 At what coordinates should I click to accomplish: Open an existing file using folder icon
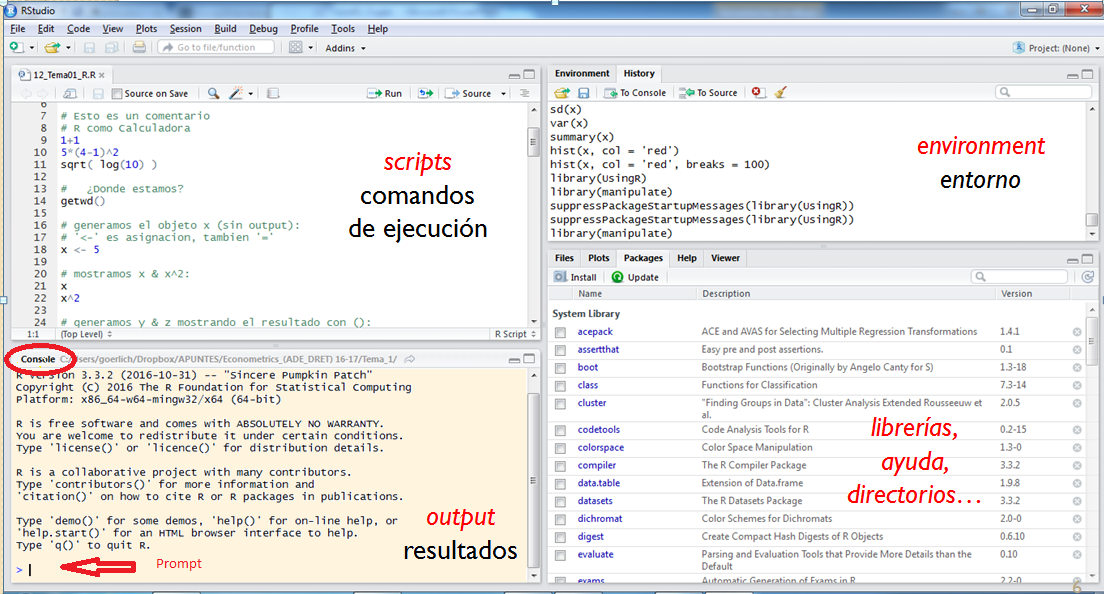tap(52, 48)
